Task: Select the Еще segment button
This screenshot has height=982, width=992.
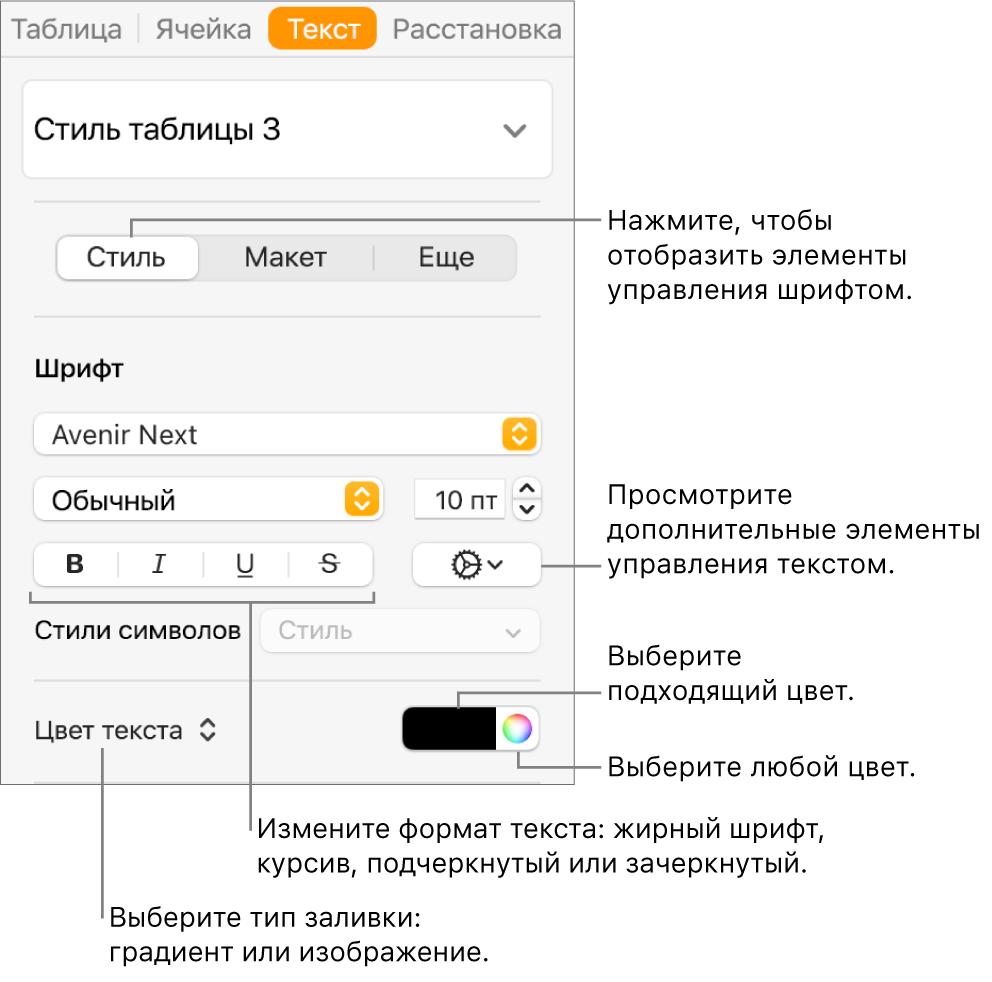Action: [x=446, y=258]
